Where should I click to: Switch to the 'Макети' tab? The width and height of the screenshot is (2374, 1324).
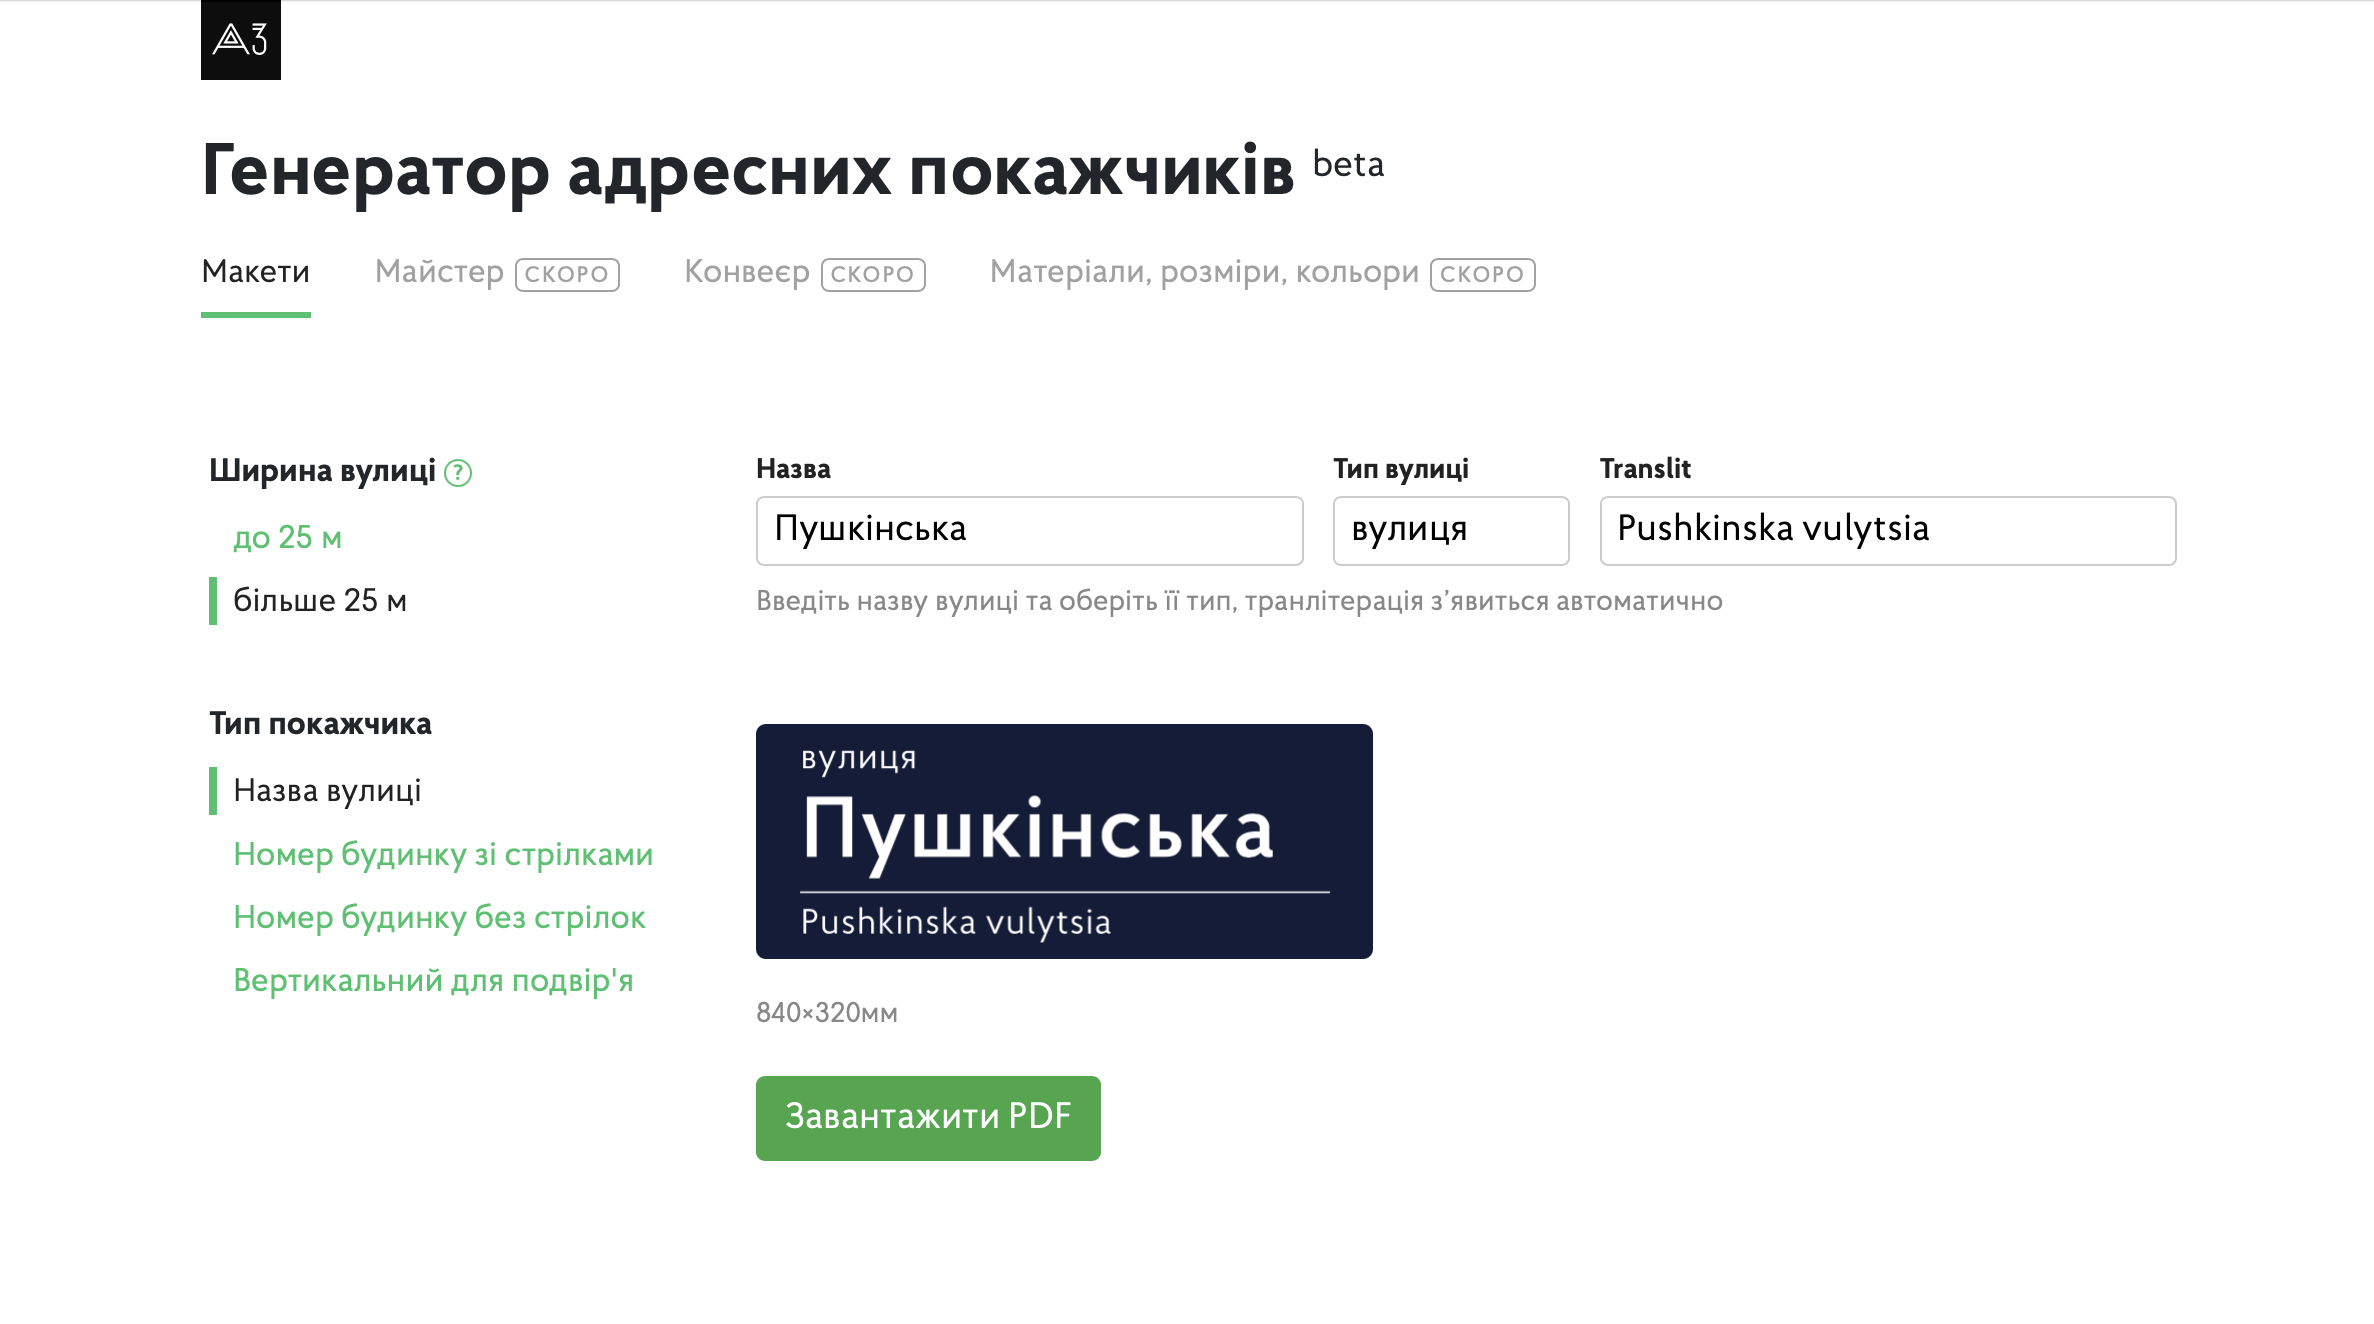[255, 271]
